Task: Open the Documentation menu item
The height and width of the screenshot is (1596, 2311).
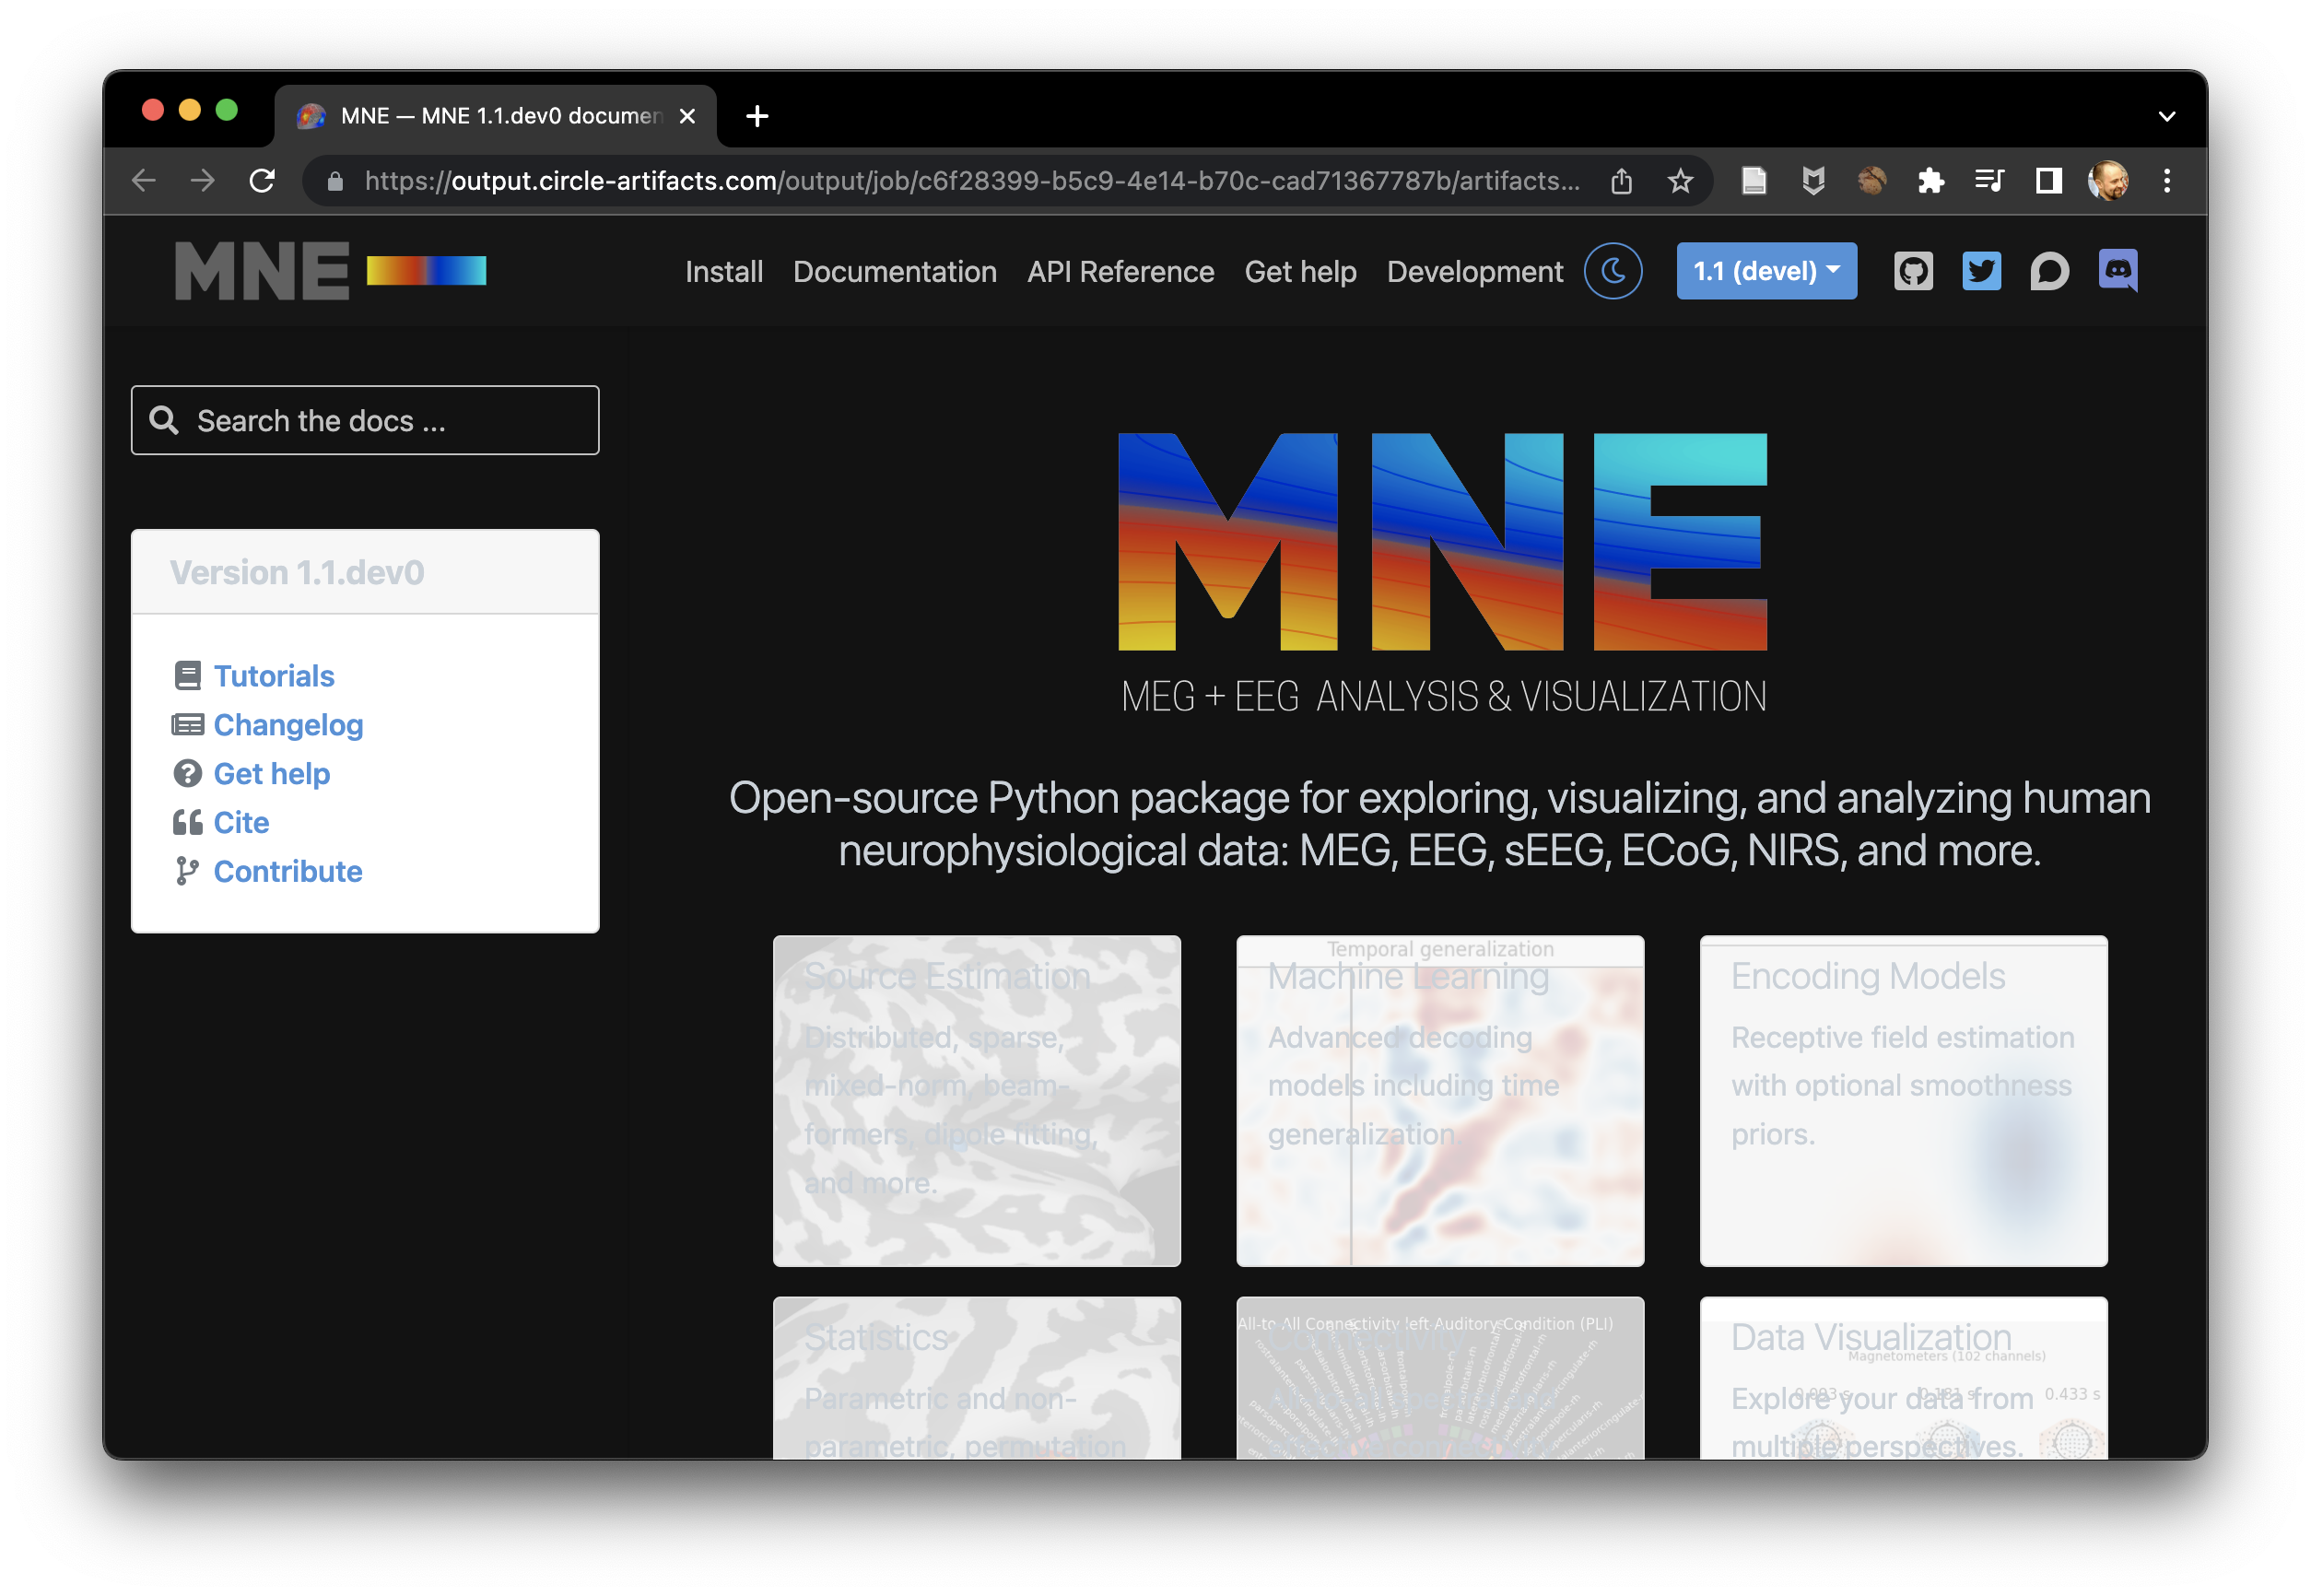Action: 895,272
